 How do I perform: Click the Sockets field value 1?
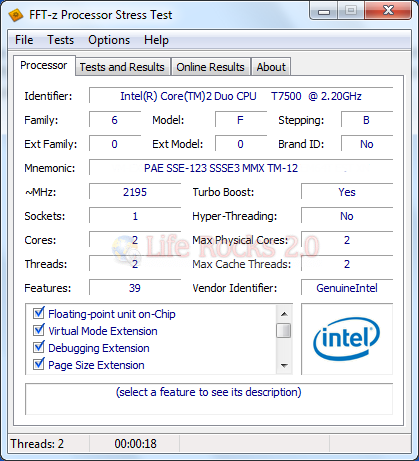click(135, 216)
